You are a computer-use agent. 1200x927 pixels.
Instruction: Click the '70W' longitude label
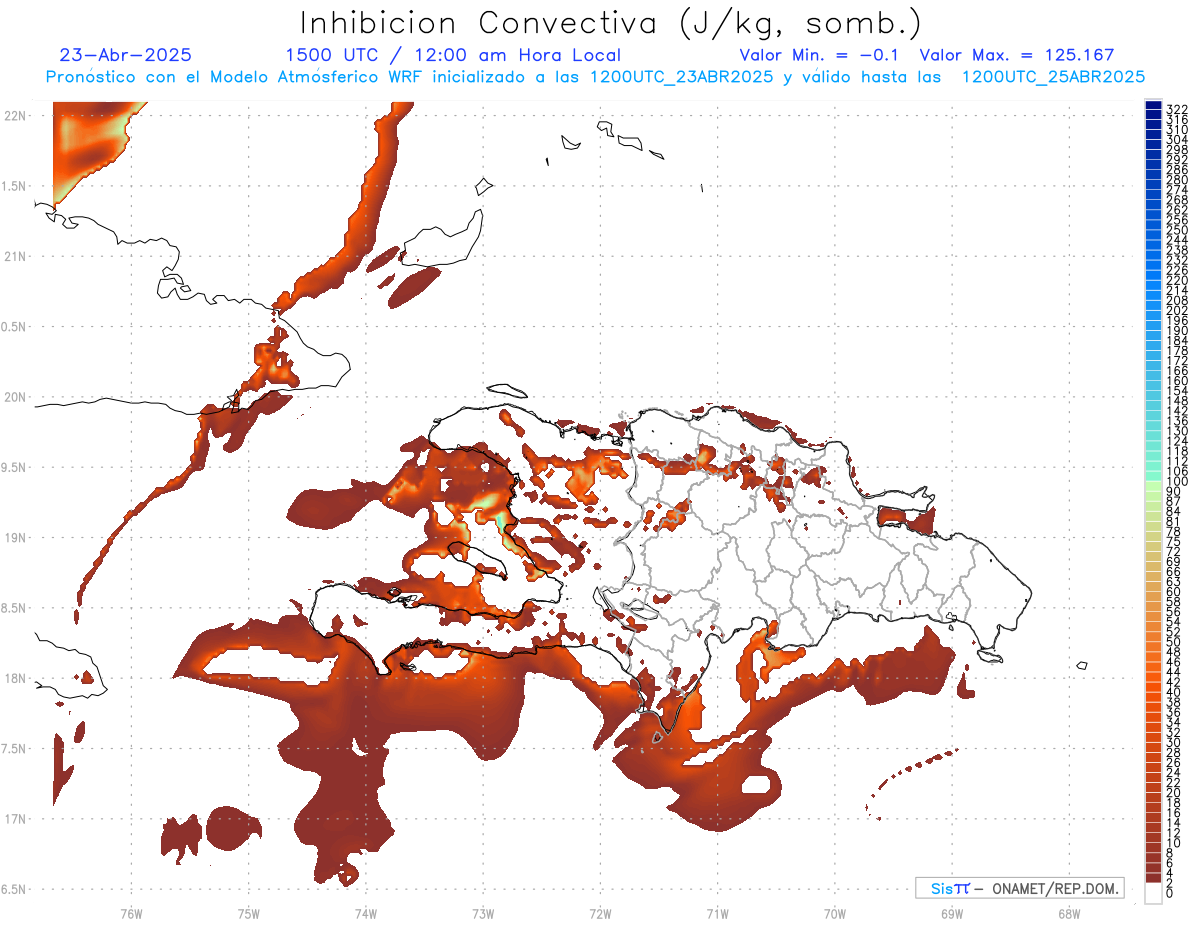[x=835, y=913]
